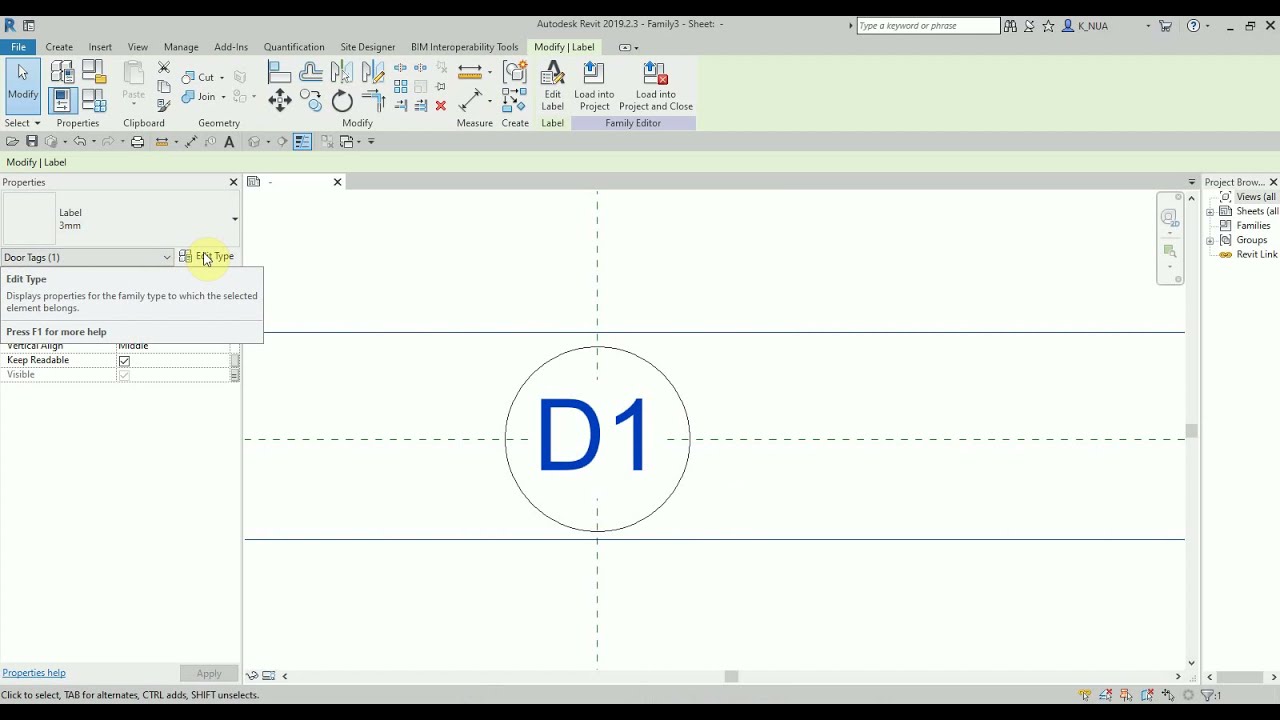Expand the Sheets (all) tree node
The height and width of the screenshot is (720, 1280).
1210,212
